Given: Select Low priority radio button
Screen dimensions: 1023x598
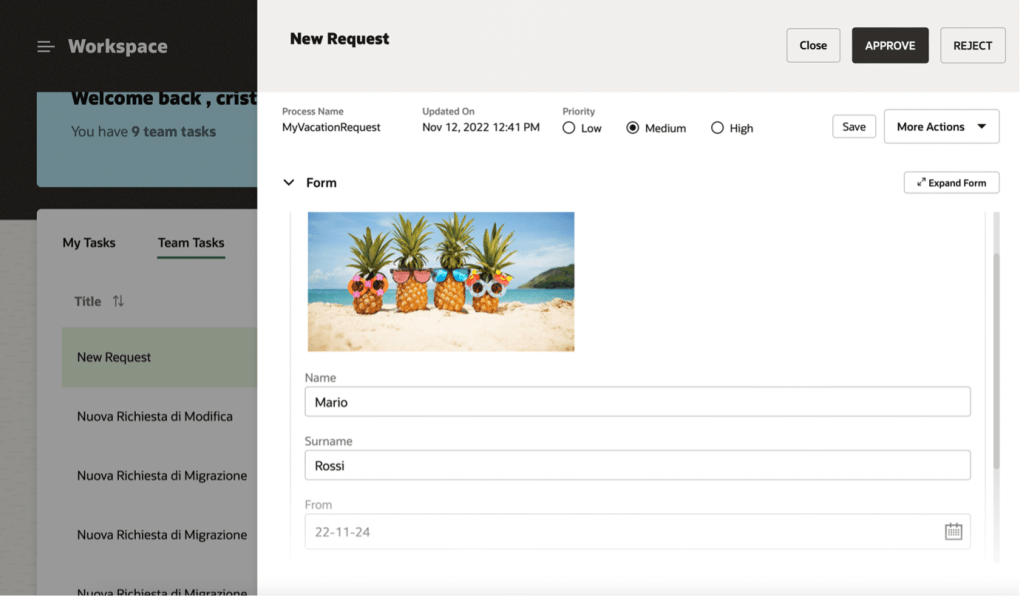Looking at the screenshot, I should [569, 128].
